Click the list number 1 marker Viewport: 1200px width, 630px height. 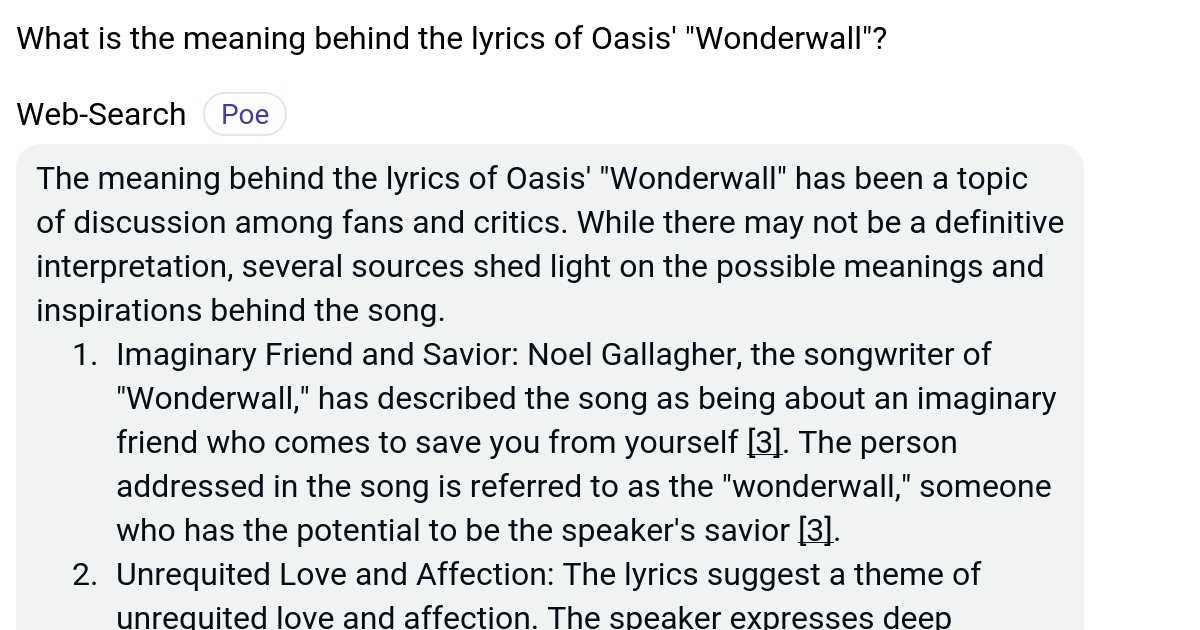85,354
